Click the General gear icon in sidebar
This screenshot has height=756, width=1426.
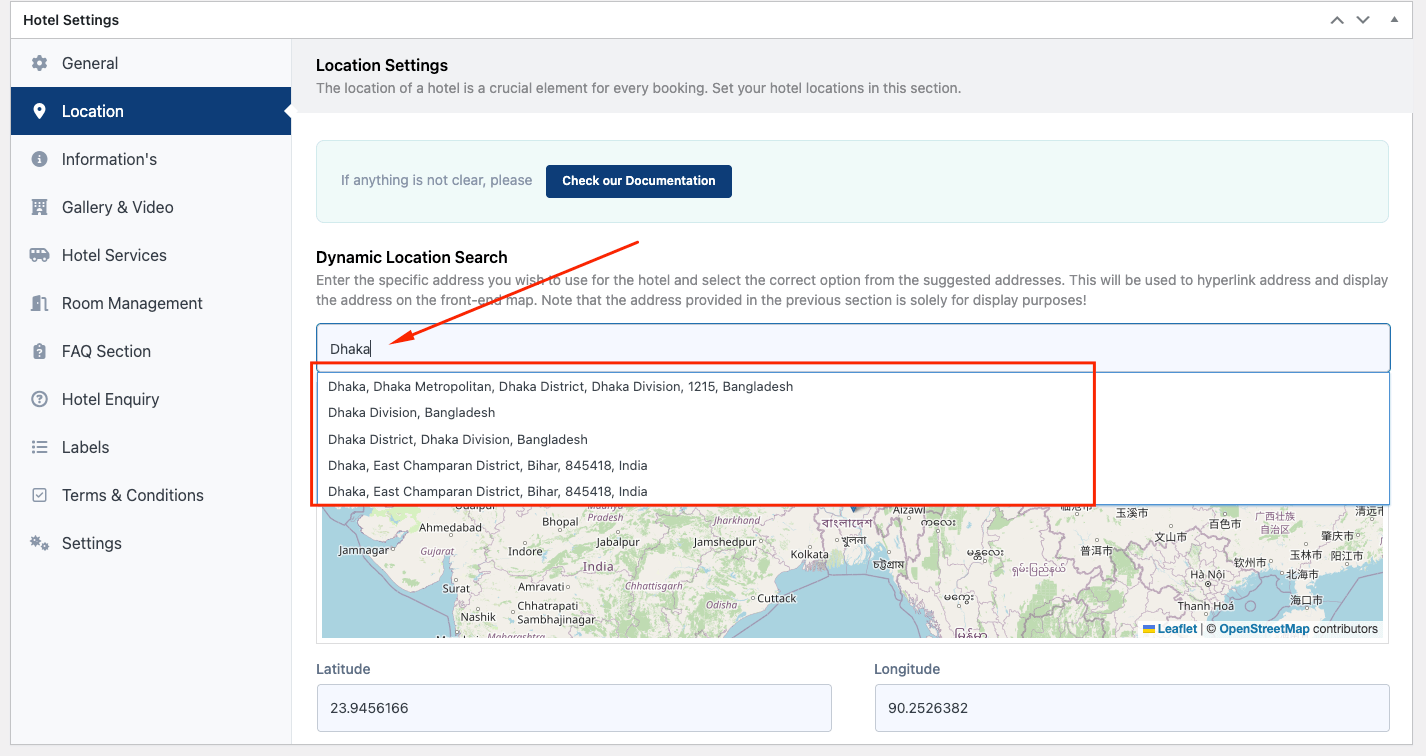39,63
